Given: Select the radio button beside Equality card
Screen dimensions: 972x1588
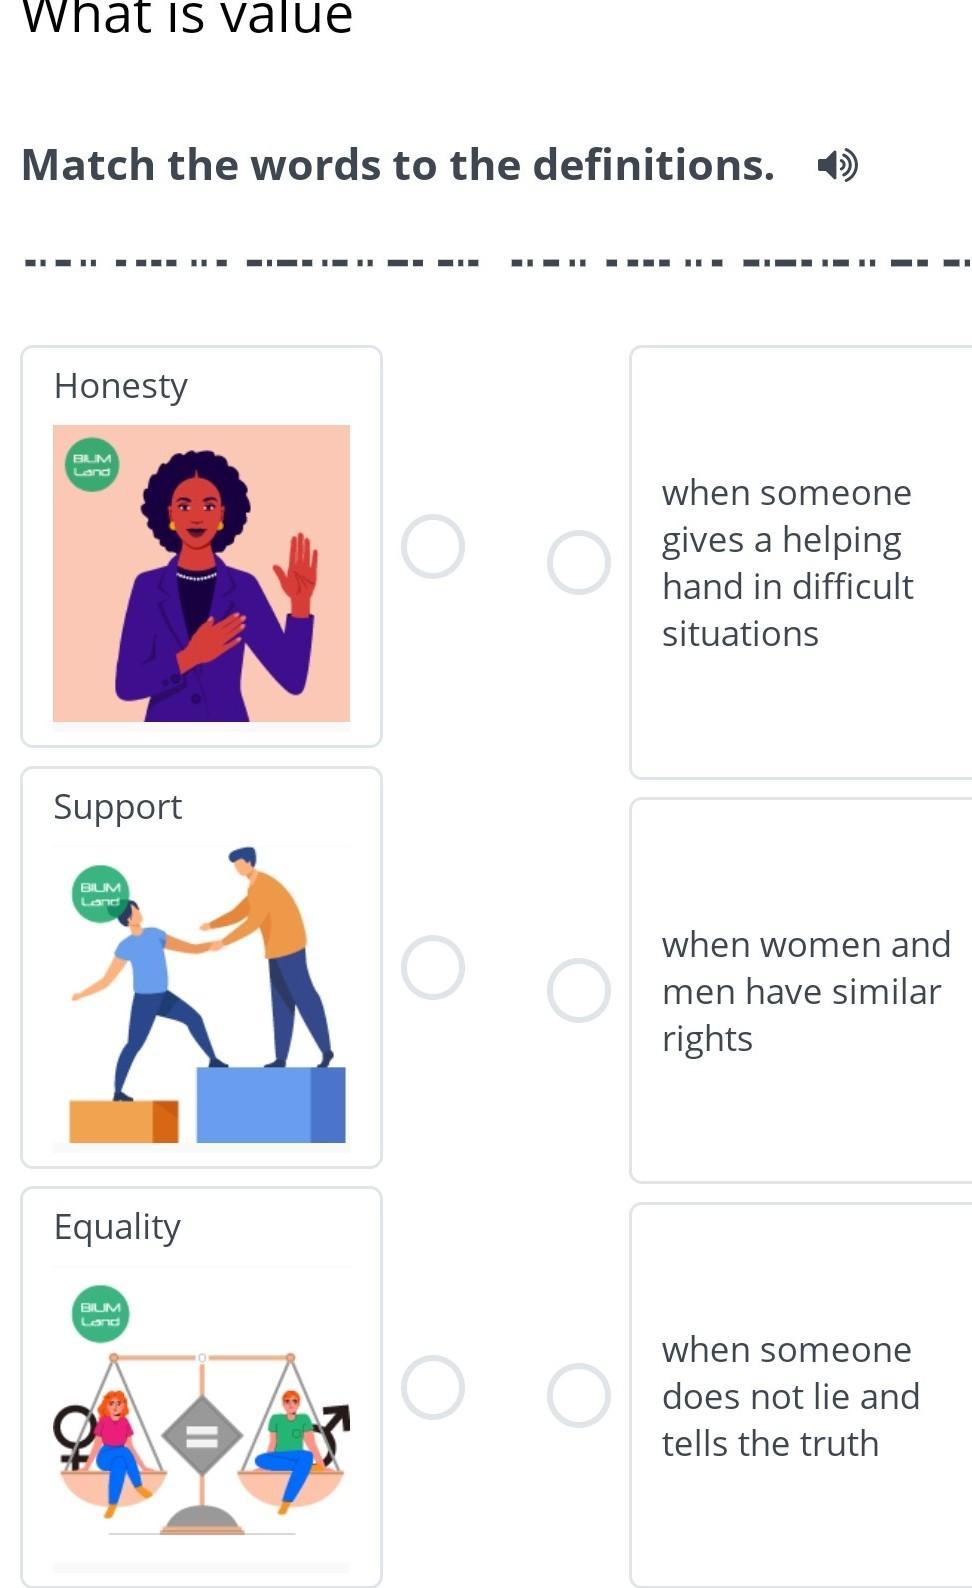Looking at the screenshot, I should tap(432, 1387).
